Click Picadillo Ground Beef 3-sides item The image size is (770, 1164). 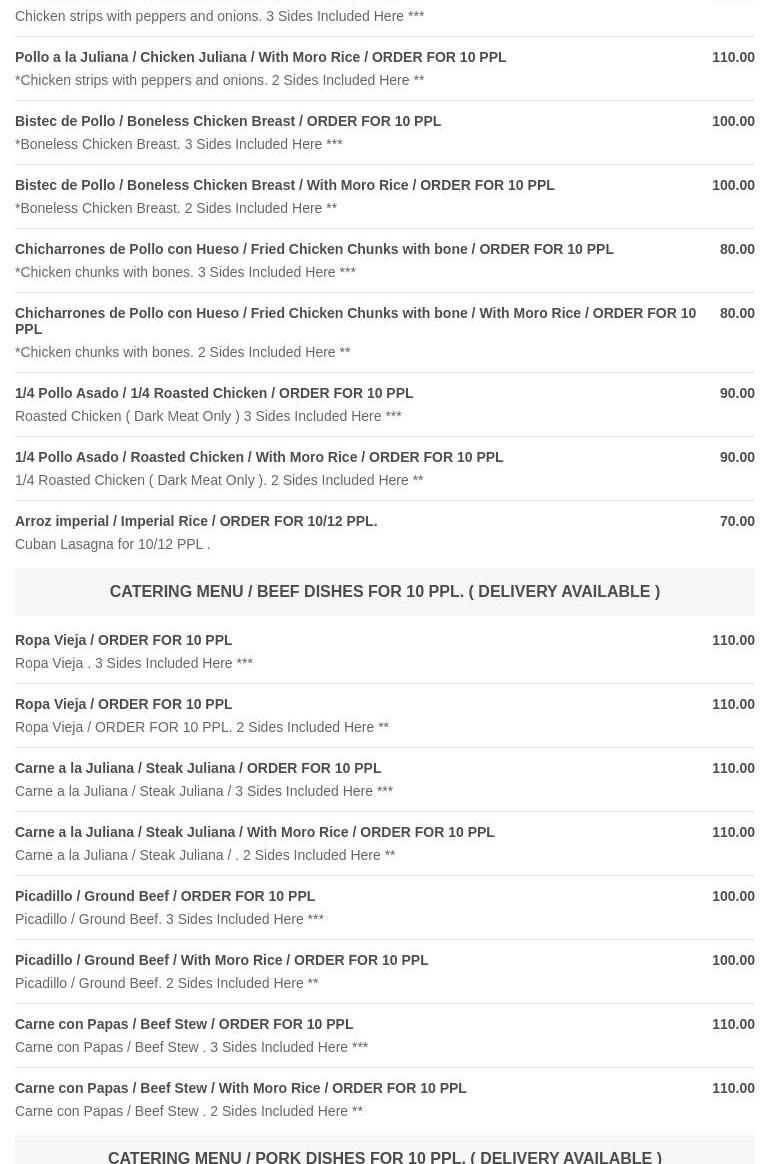pos(165,897)
